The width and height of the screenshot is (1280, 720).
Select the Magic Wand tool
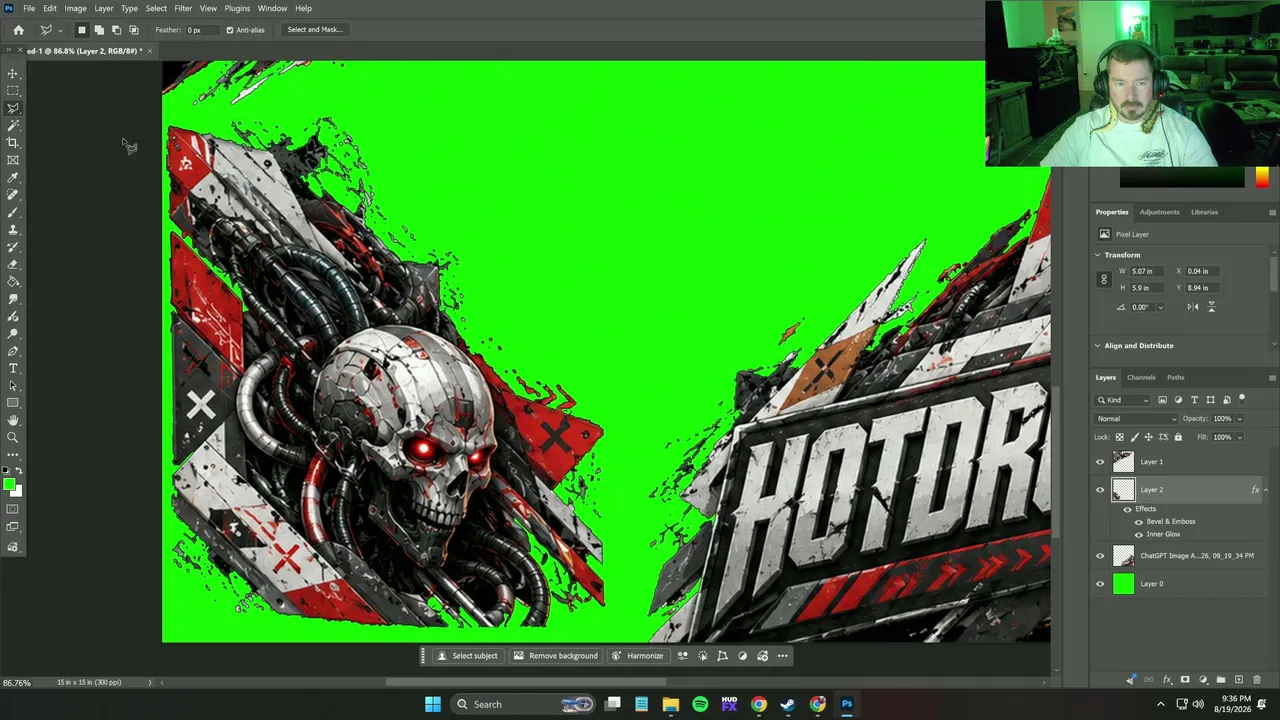pos(13,125)
